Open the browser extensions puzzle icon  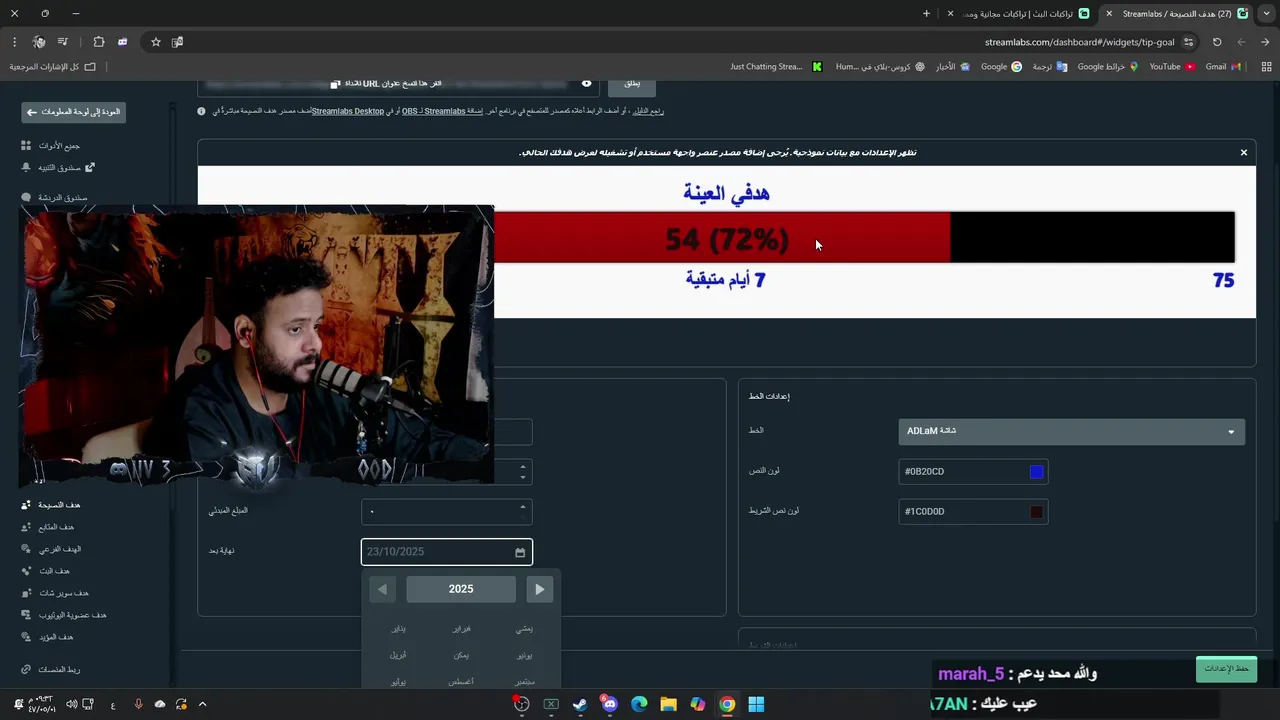tap(99, 42)
